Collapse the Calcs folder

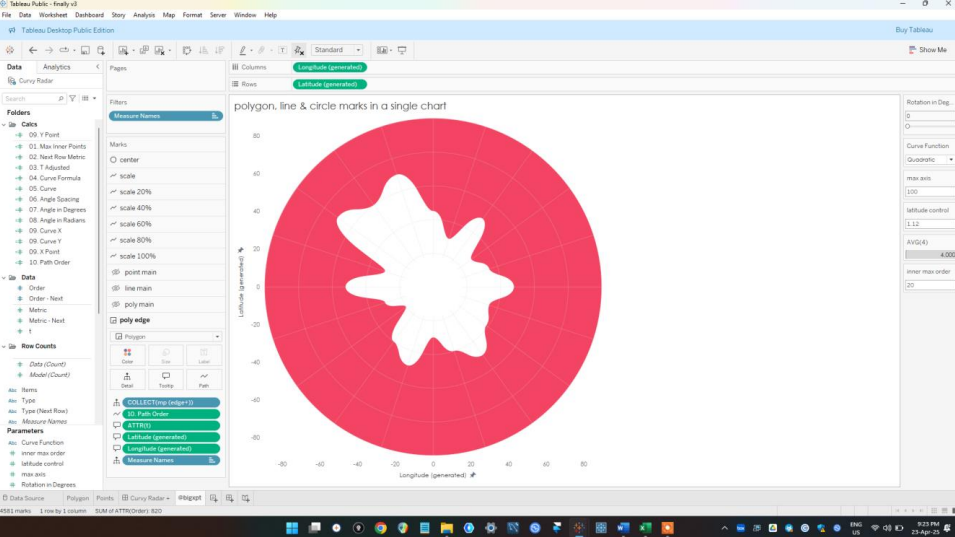click(x=4, y=124)
